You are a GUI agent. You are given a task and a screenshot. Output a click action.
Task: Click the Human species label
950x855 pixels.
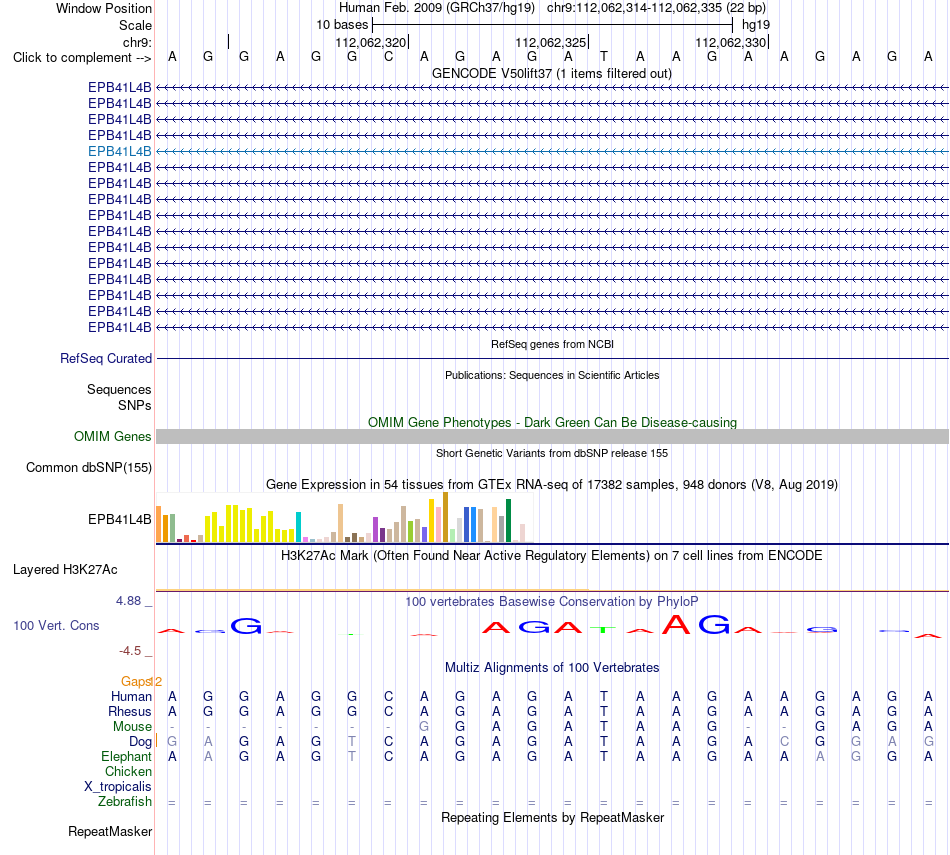pos(131,697)
